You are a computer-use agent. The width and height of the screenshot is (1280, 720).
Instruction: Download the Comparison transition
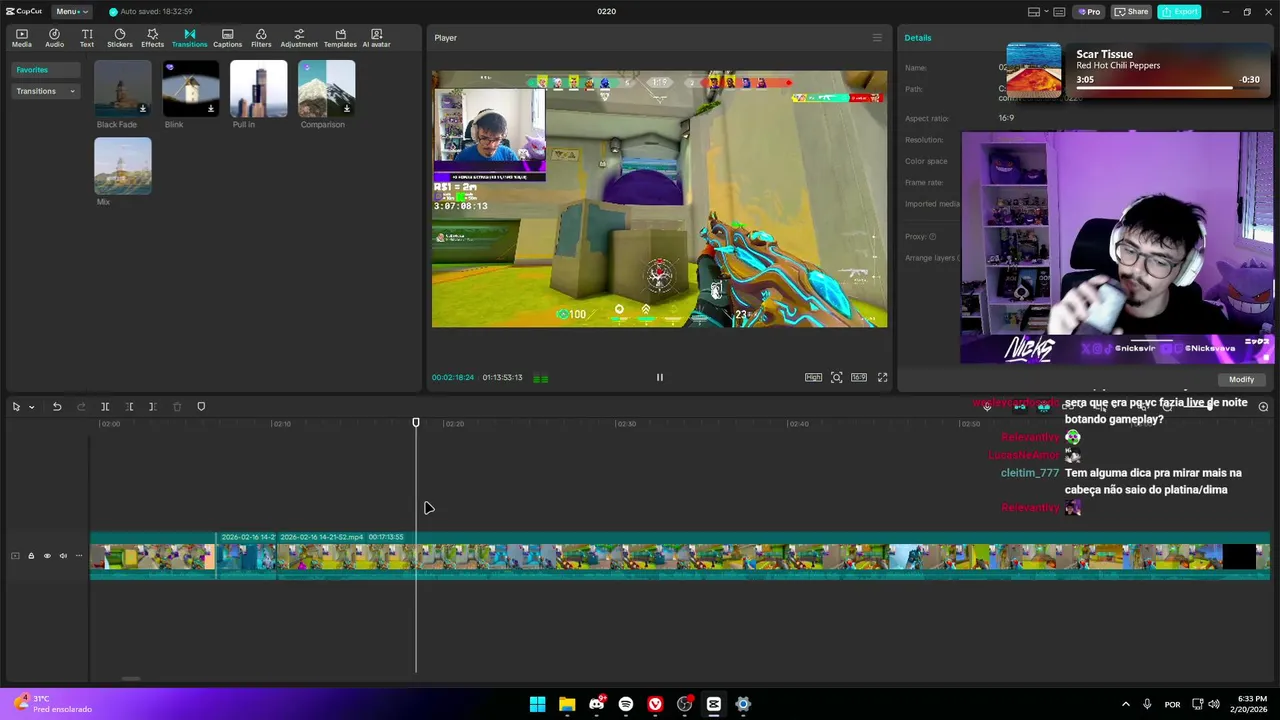click(347, 109)
